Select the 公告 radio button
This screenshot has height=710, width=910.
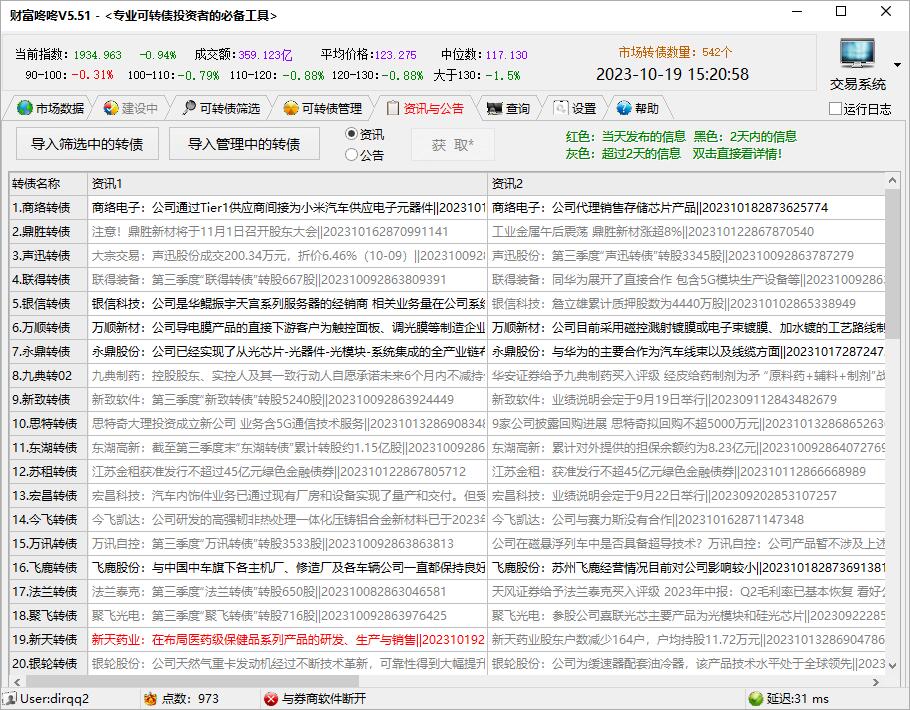(x=351, y=155)
